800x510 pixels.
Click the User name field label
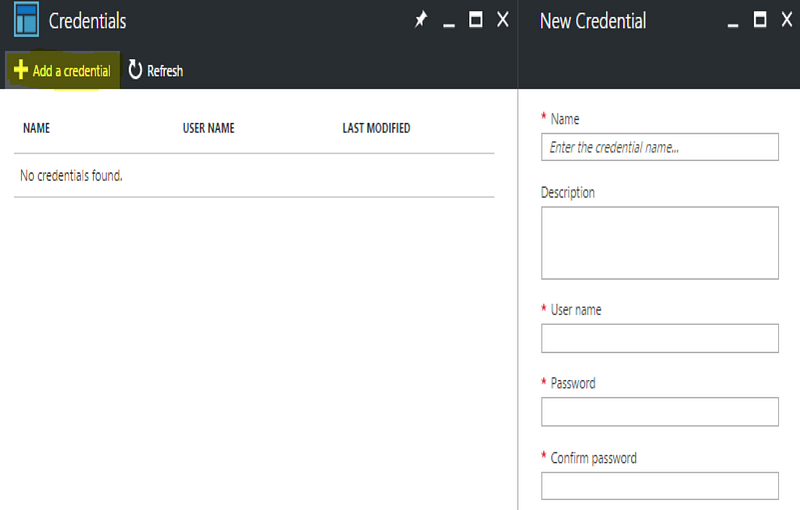(x=576, y=310)
